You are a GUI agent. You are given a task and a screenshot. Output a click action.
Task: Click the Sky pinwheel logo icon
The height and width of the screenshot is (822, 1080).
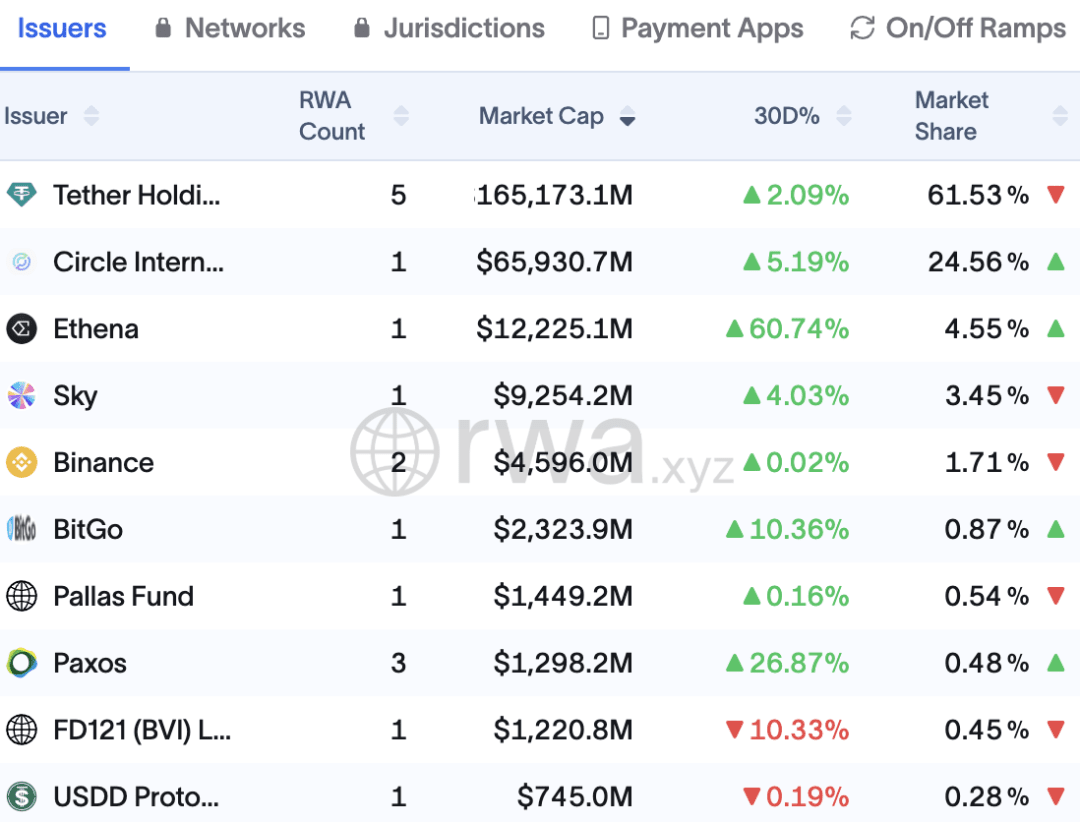21,395
